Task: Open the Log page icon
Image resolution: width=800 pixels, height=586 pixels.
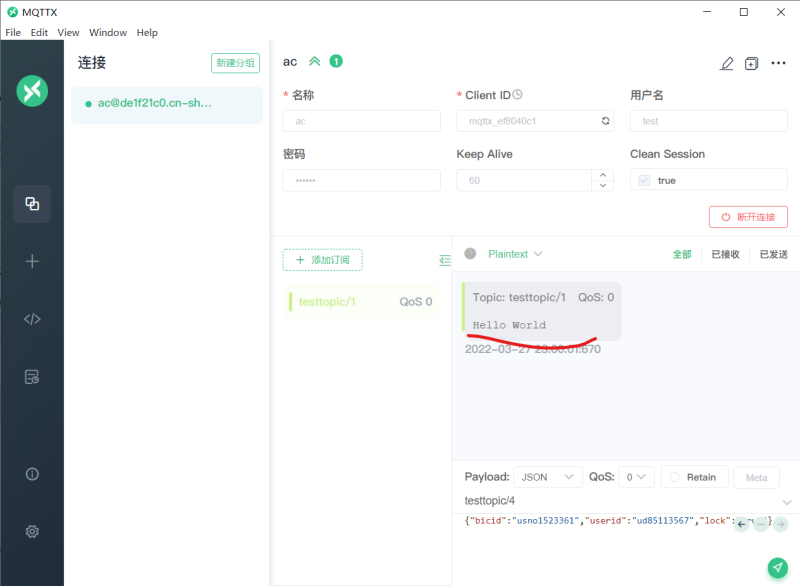Action: click(x=32, y=377)
